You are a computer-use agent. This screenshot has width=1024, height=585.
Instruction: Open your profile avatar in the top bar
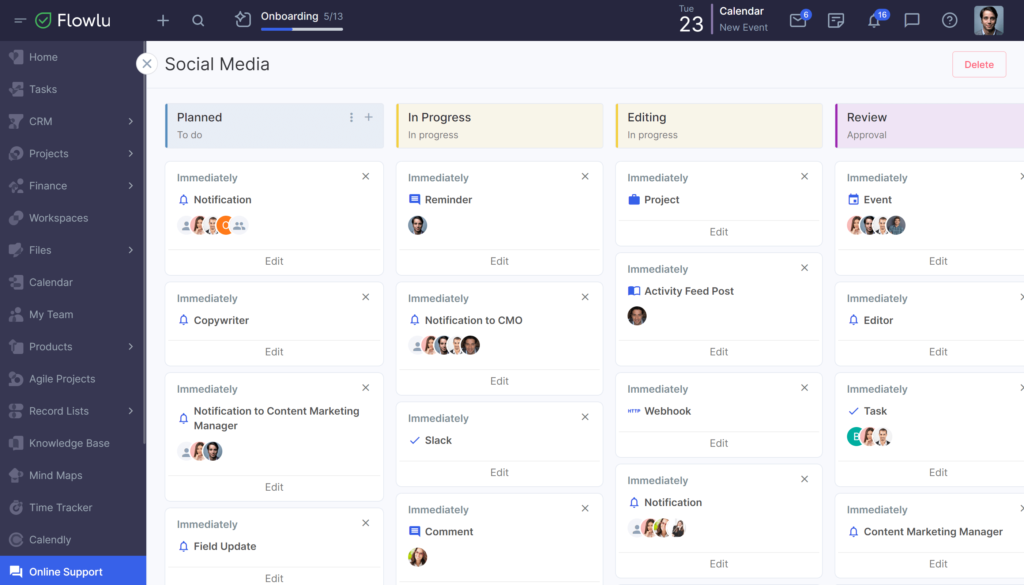[989, 20]
